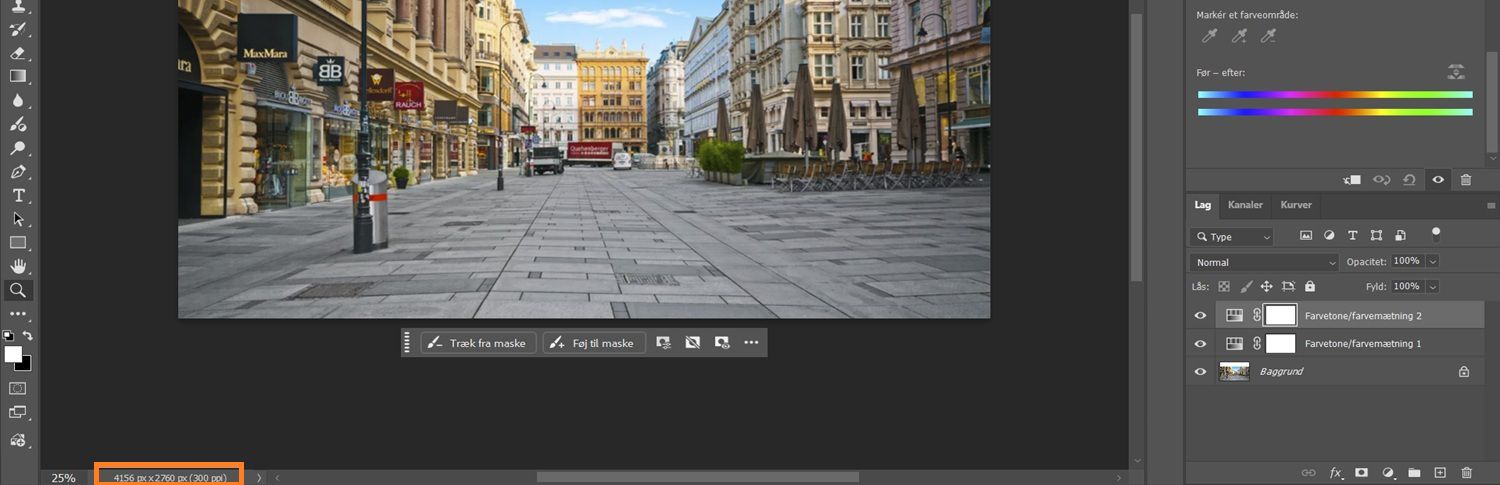Click the upper hue color bar

tap(1335, 95)
